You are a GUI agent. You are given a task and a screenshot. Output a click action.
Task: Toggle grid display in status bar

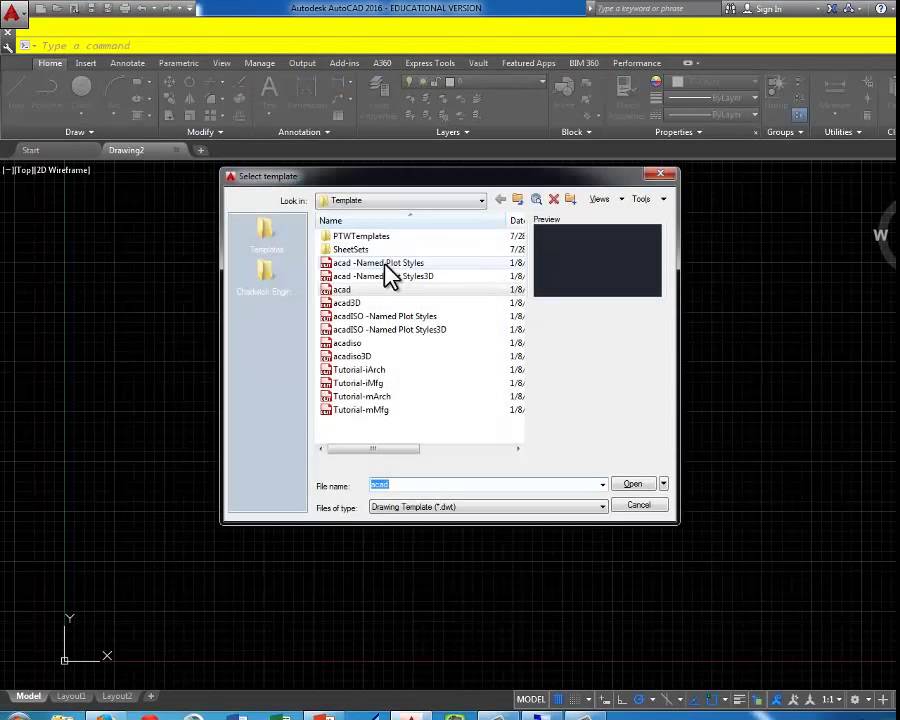click(x=558, y=699)
